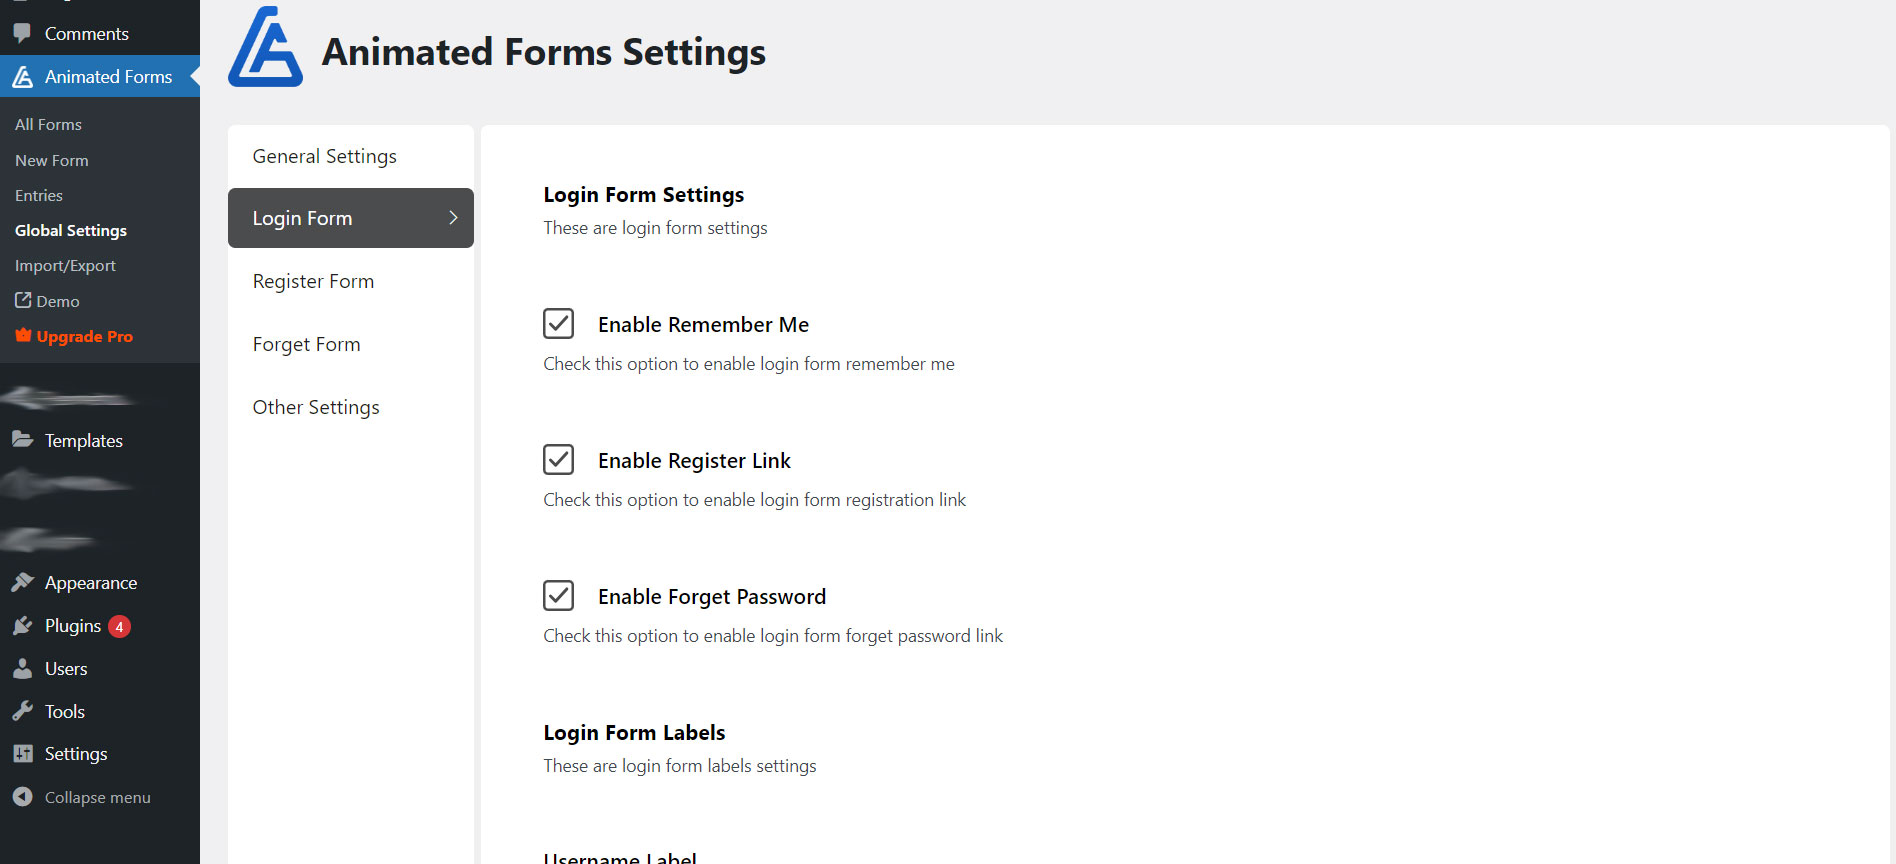Click the Appearance brush icon
This screenshot has width=1896, height=864.
(x=22, y=582)
